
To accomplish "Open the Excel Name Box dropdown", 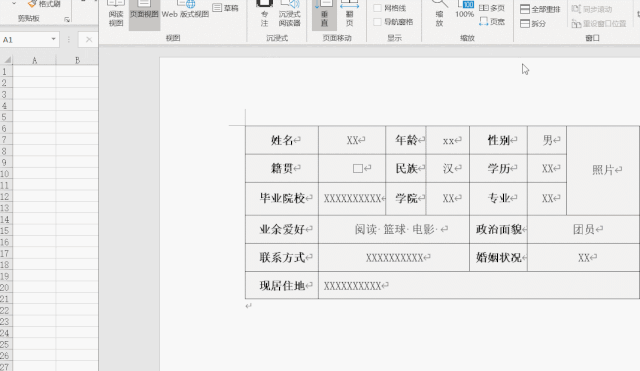I will click(53, 39).
